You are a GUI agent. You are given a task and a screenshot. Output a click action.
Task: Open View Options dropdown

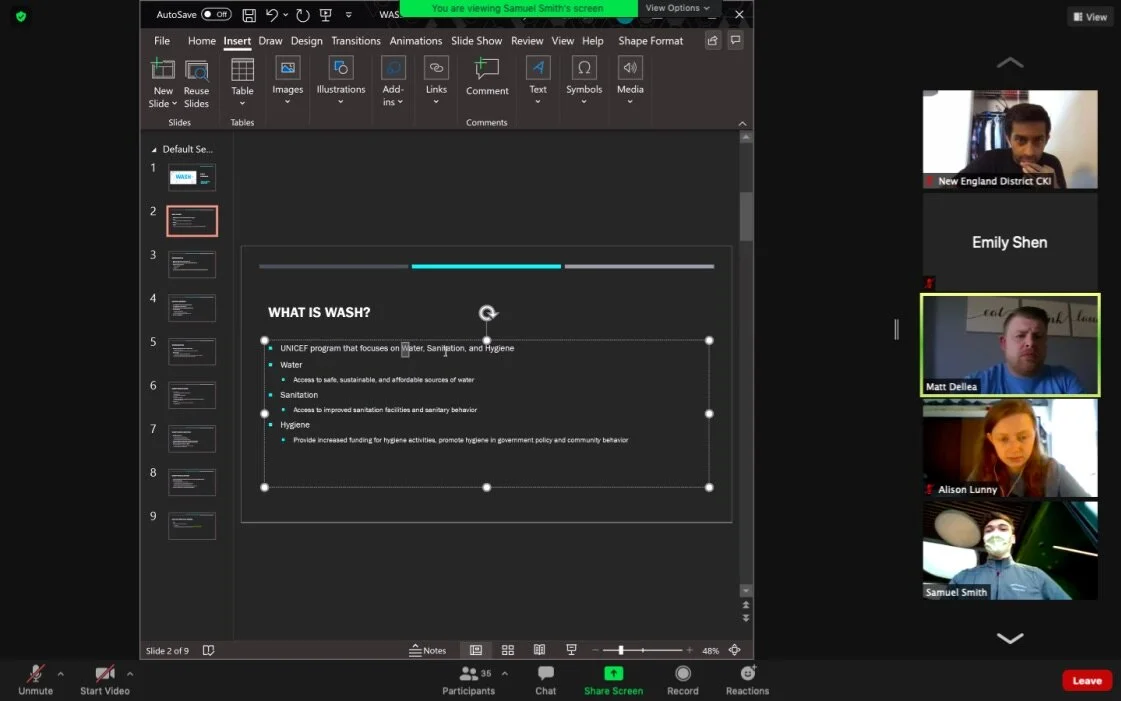point(677,8)
